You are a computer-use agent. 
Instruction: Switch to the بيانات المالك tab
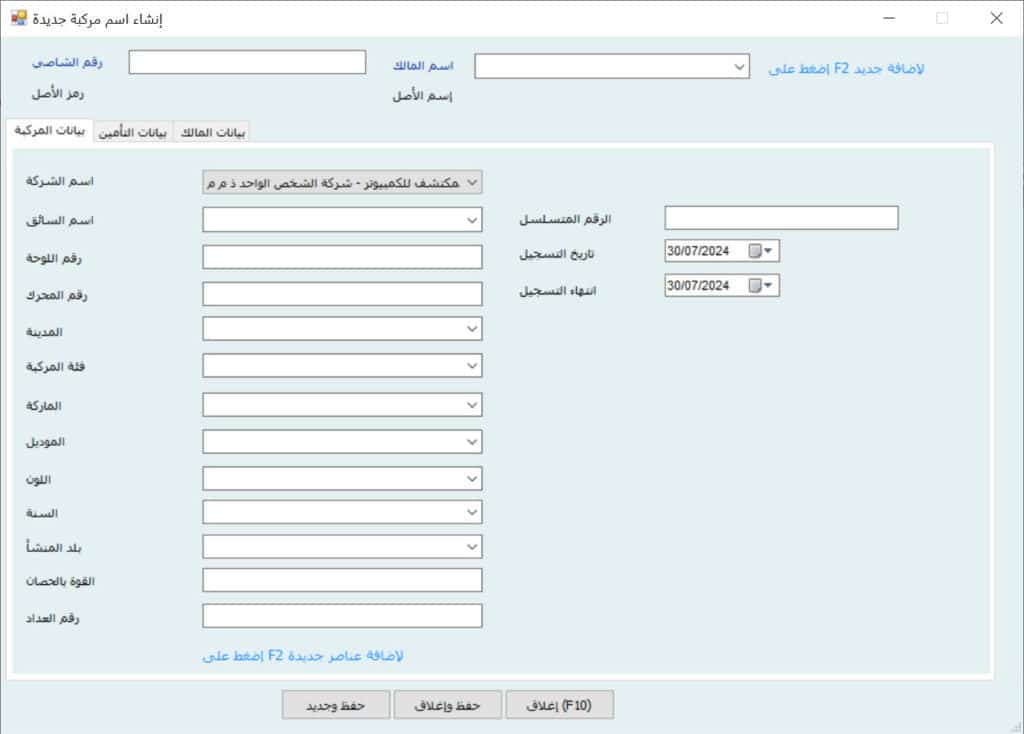[x=211, y=132]
